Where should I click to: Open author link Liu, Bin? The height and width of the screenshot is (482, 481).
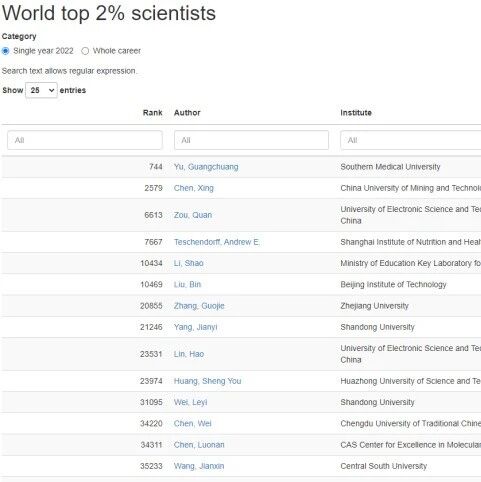pos(187,285)
